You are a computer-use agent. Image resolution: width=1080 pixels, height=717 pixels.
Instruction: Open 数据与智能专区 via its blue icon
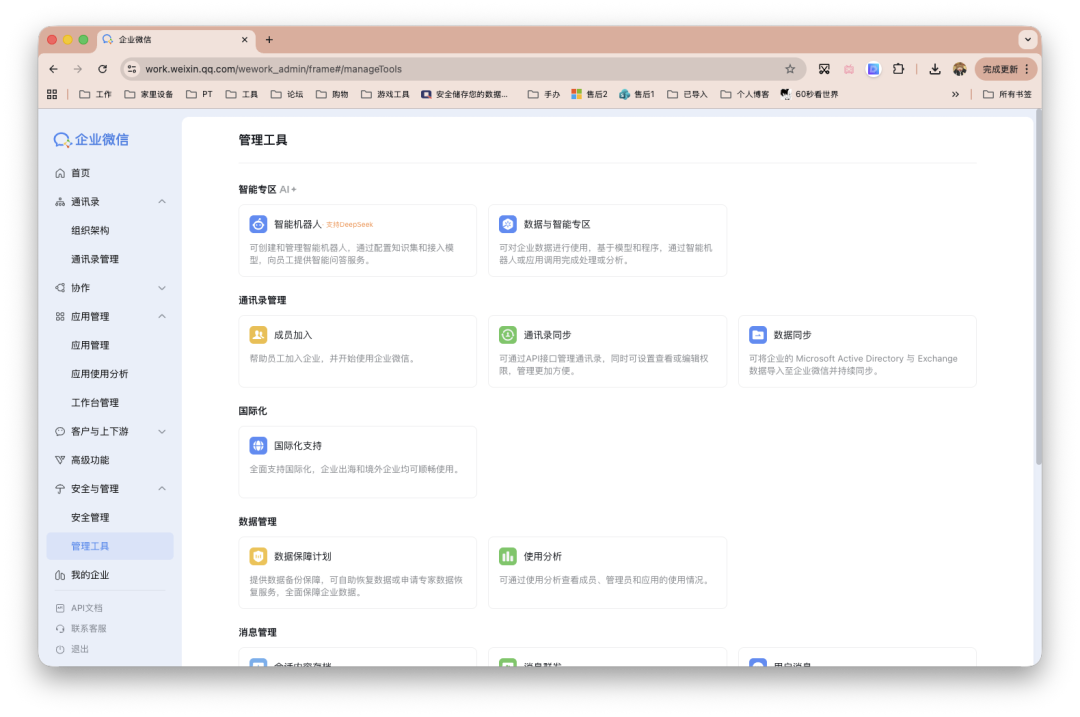pyautogui.click(x=508, y=224)
